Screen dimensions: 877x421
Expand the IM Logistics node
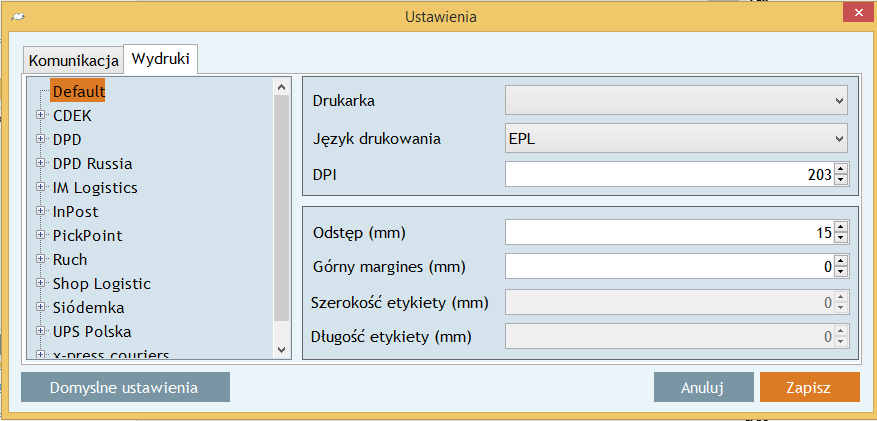coord(40,187)
